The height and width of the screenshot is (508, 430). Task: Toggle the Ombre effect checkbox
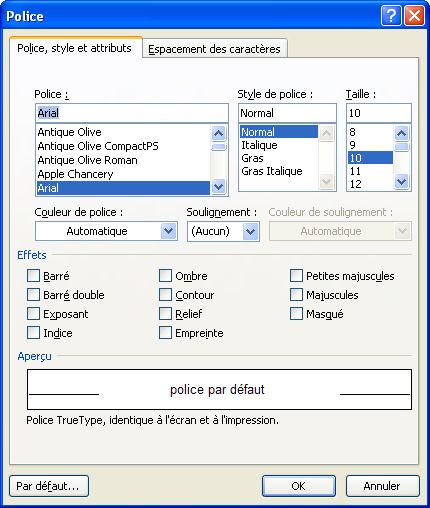[x=165, y=276]
